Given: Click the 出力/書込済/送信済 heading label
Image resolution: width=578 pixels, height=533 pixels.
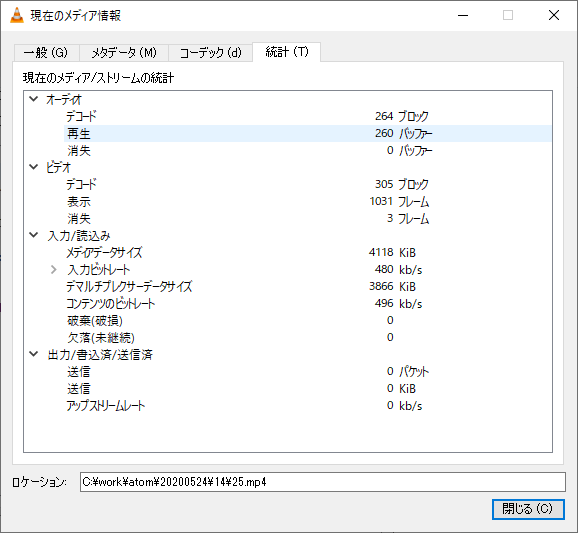Looking at the screenshot, I should pos(100,355).
